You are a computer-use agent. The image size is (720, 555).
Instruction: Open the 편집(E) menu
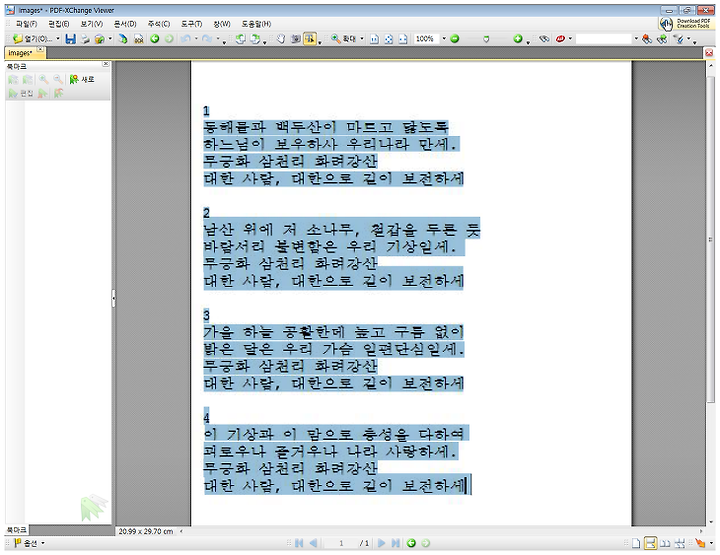pos(59,24)
